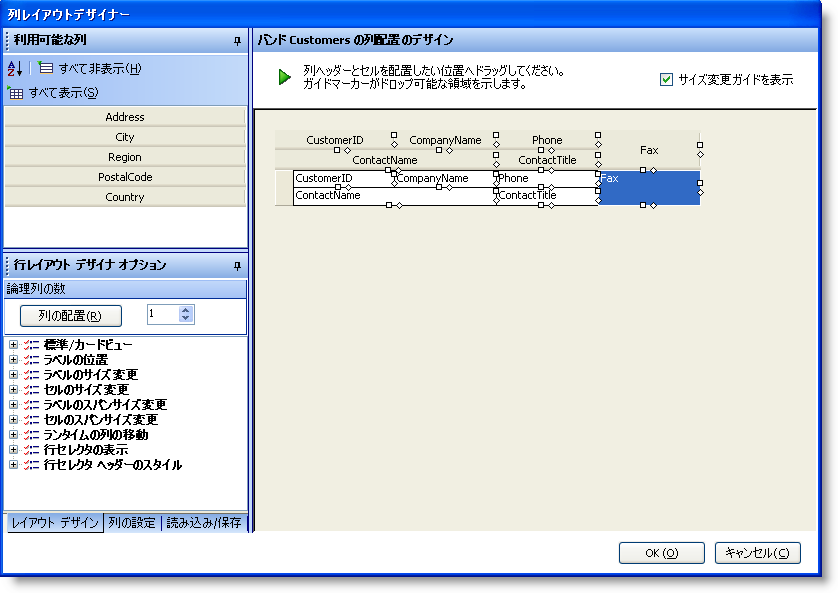The width and height of the screenshot is (838, 593).
Task: Click the pin icon on 行レイアウト デザイナ オプション header
Action: (238, 265)
